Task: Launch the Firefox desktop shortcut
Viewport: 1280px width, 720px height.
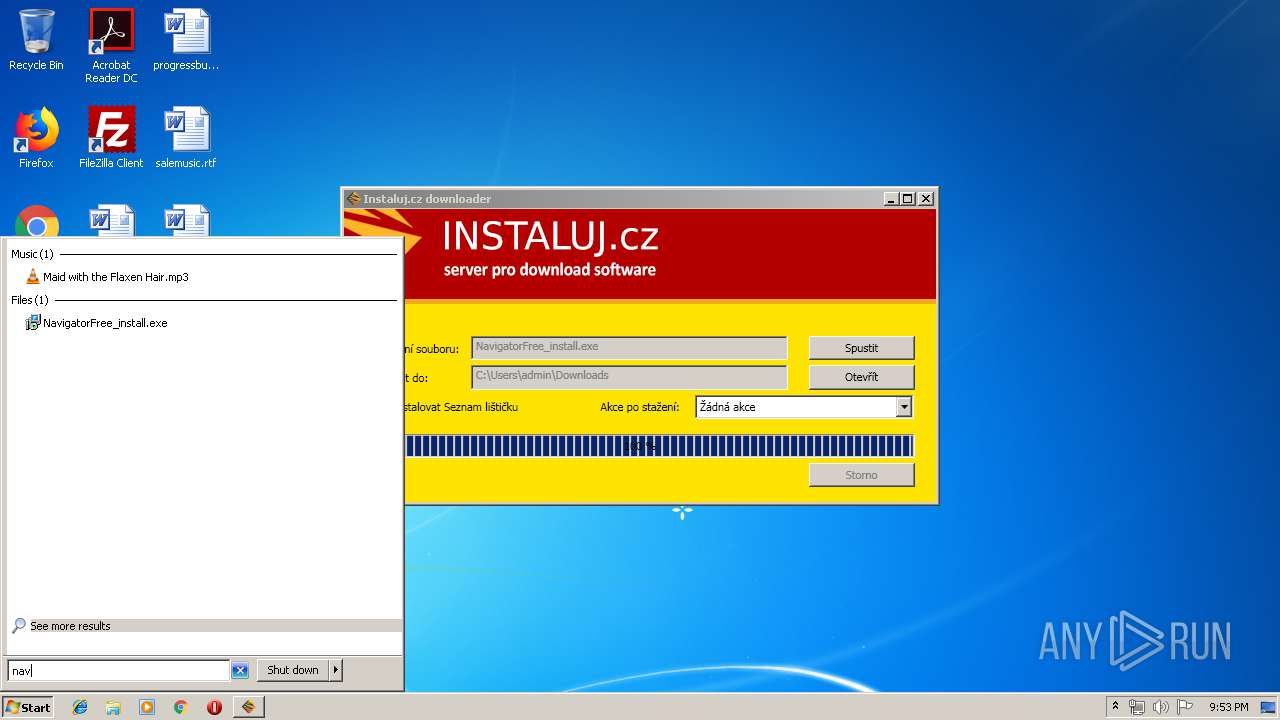Action: click(36, 138)
